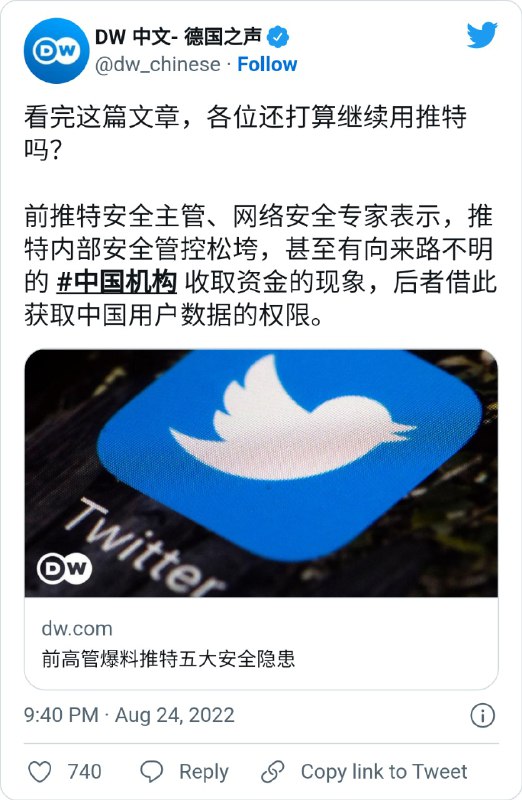Open the Twitter app icon preview image
522x800 pixels.
[x=261, y=473]
